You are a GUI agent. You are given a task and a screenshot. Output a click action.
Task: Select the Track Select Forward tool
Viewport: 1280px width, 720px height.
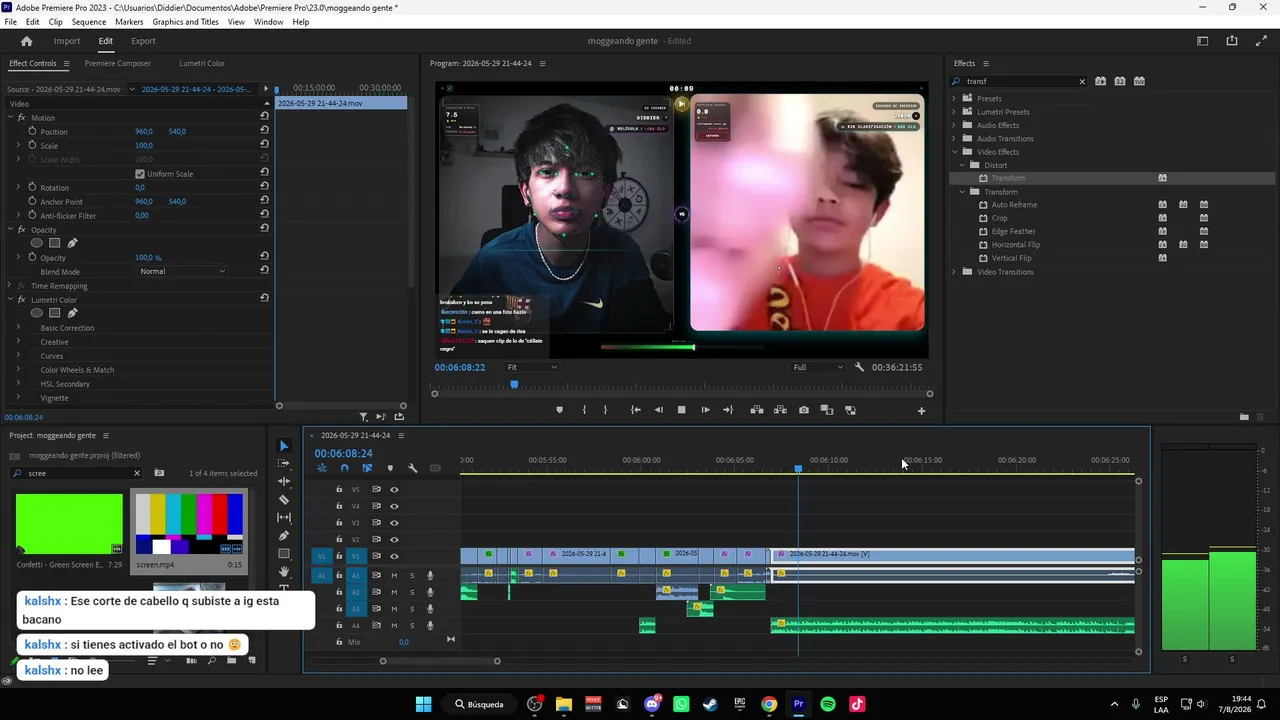(x=284, y=464)
